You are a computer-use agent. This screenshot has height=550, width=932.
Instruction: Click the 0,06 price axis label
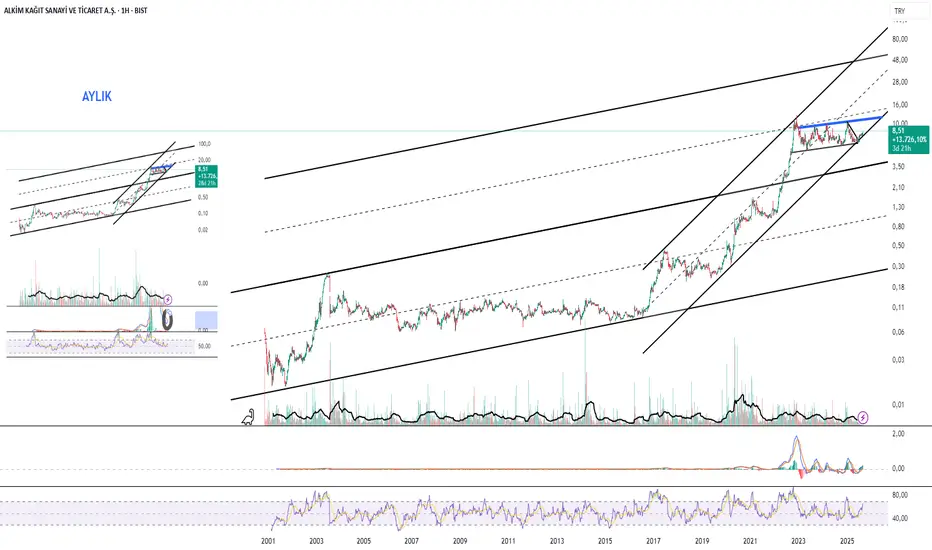(898, 332)
